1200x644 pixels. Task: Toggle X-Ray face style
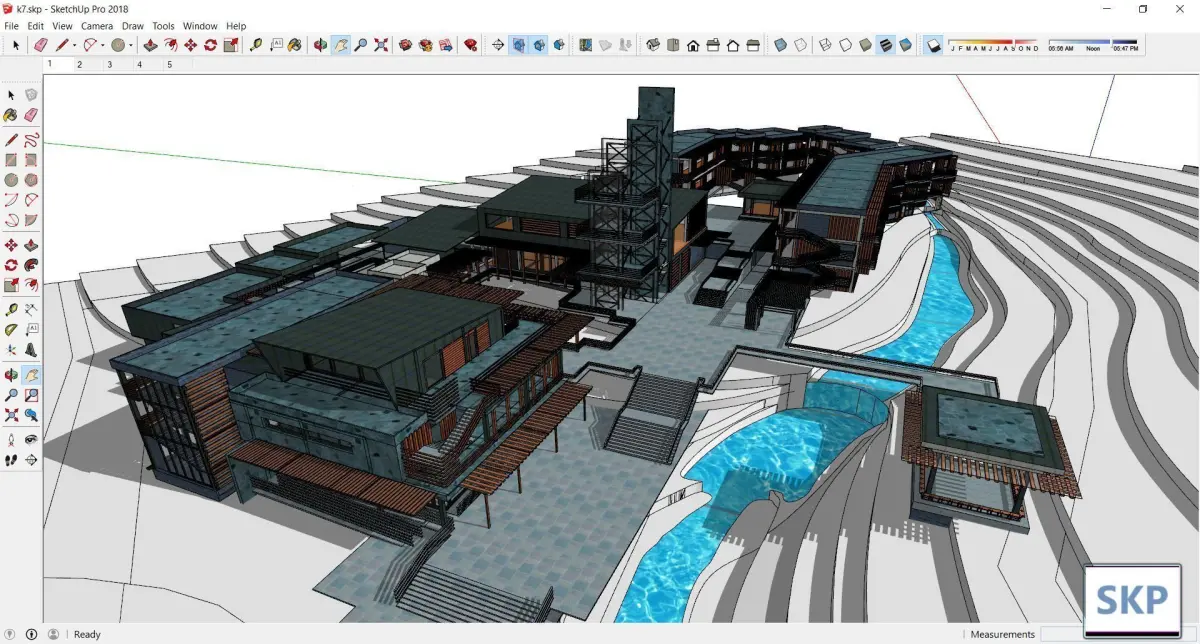(x=780, y=45)
